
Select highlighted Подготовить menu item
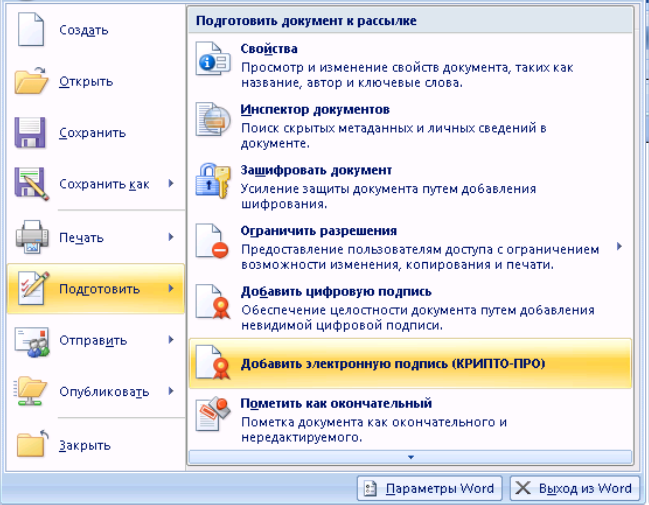[96, 289]
